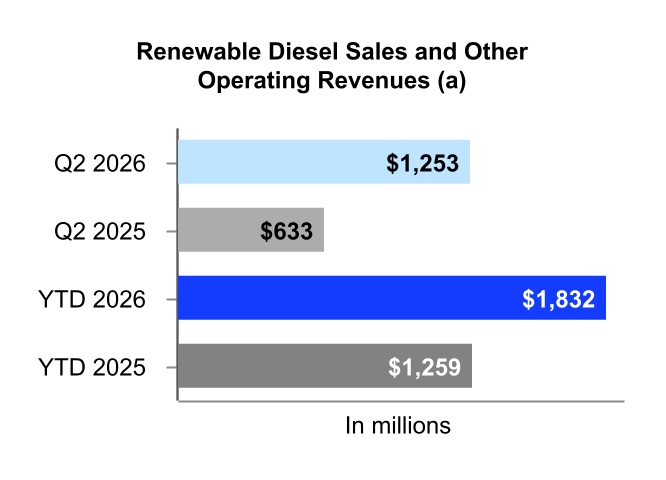Click the $1,253 value label
666x480 pixels.
coord(423,164)
